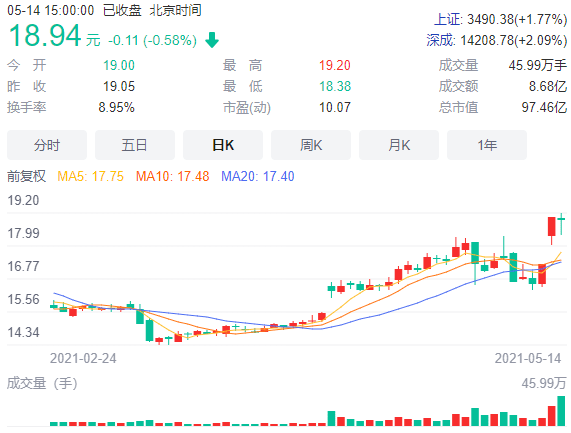Viewport: 571px width, 433px height.
Task: Click the 今开 value 19.00
Action: coord(119,66)
